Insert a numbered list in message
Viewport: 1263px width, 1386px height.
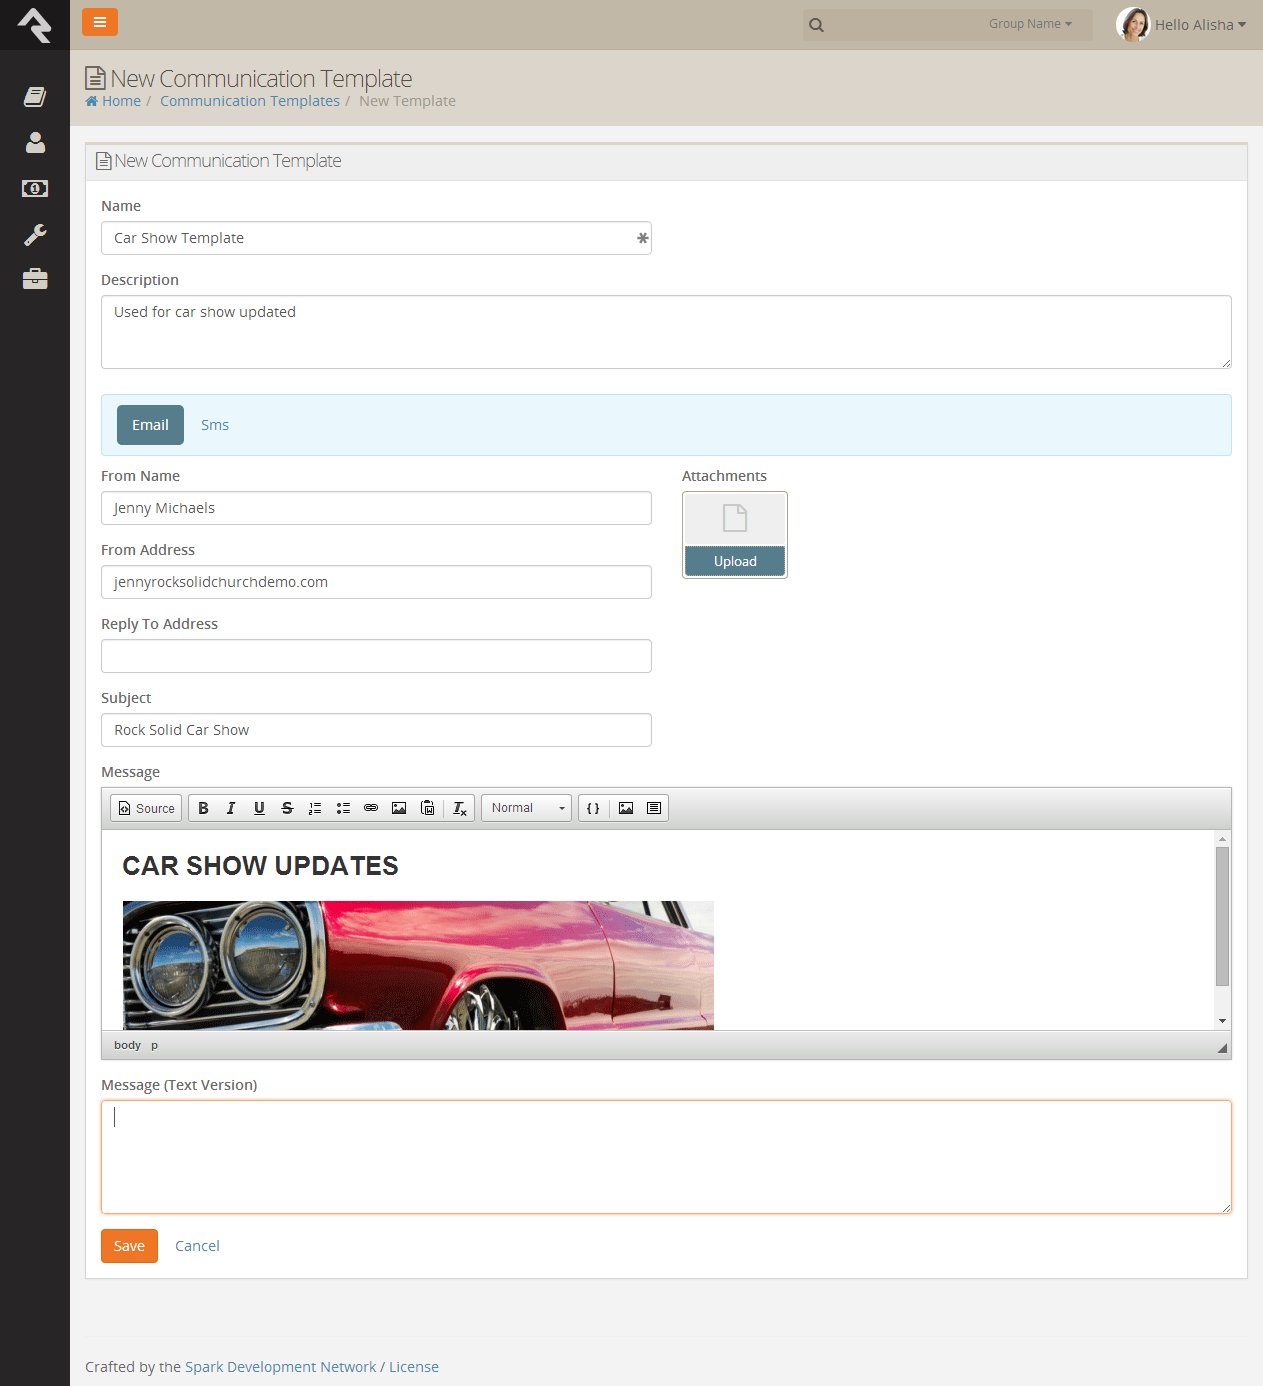tap(315, 808)
